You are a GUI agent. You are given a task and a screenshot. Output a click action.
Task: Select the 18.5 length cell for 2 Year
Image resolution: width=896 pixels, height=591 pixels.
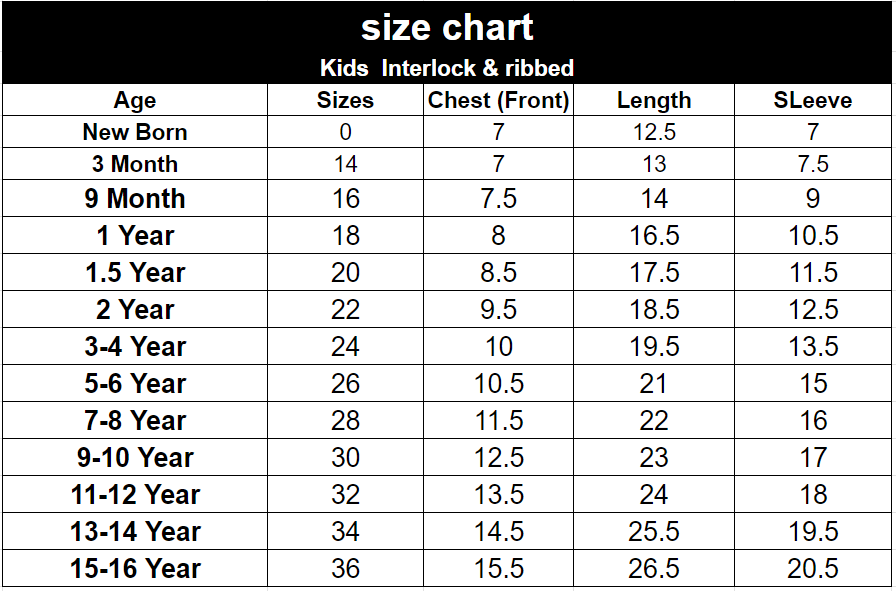pyautogui.click(x=654, y=310)
